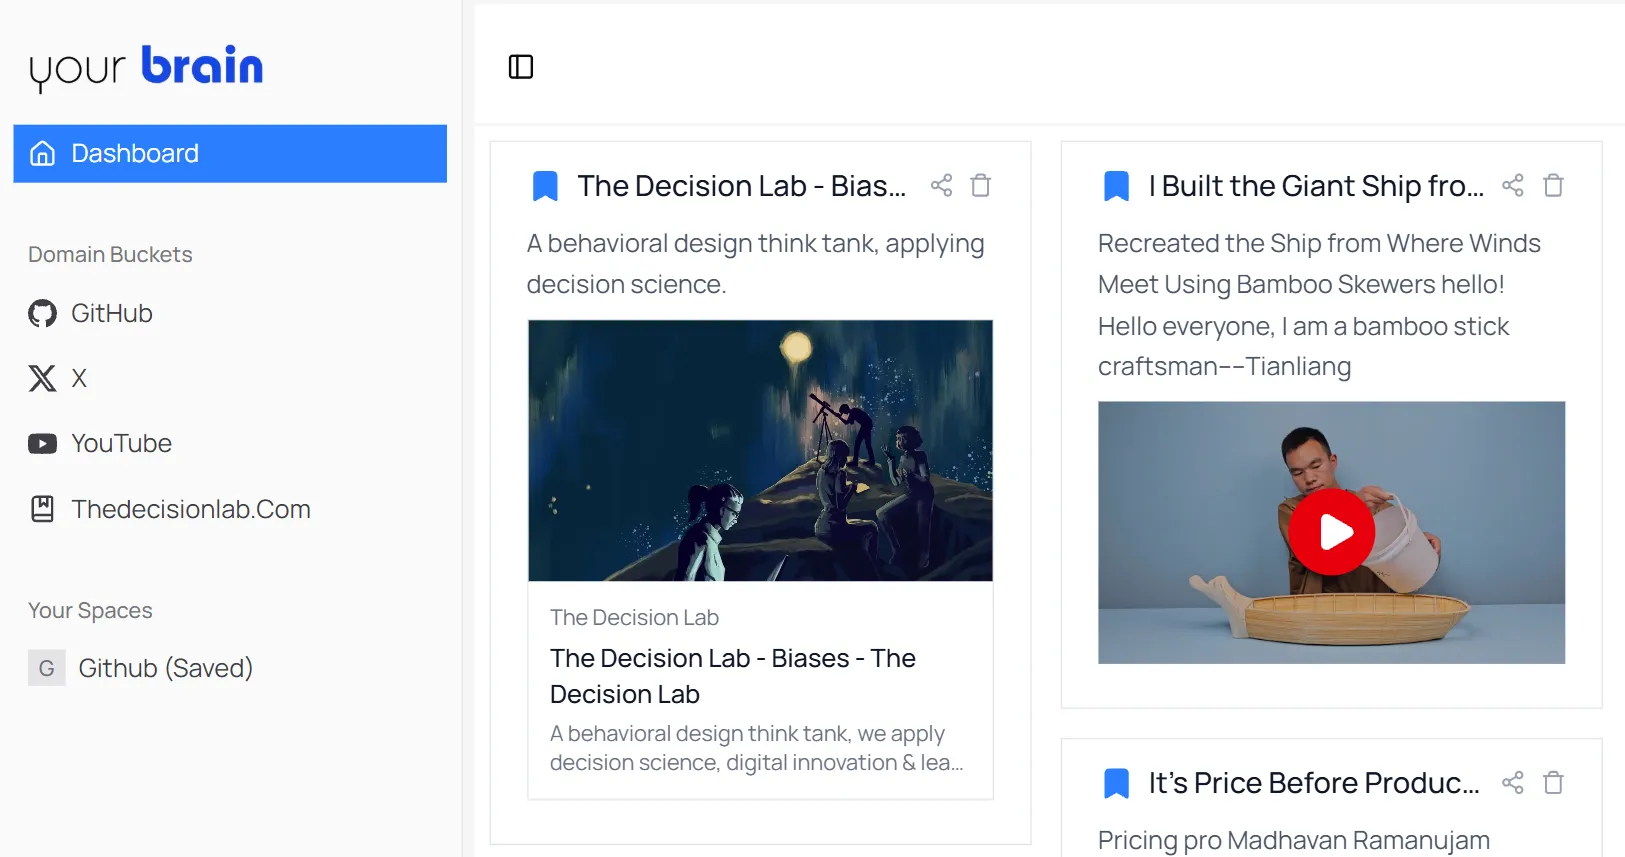Viewport: 1625px width, 857px height.
Task: Toggle the sidebar panel icon
Action: pos(521,67)
